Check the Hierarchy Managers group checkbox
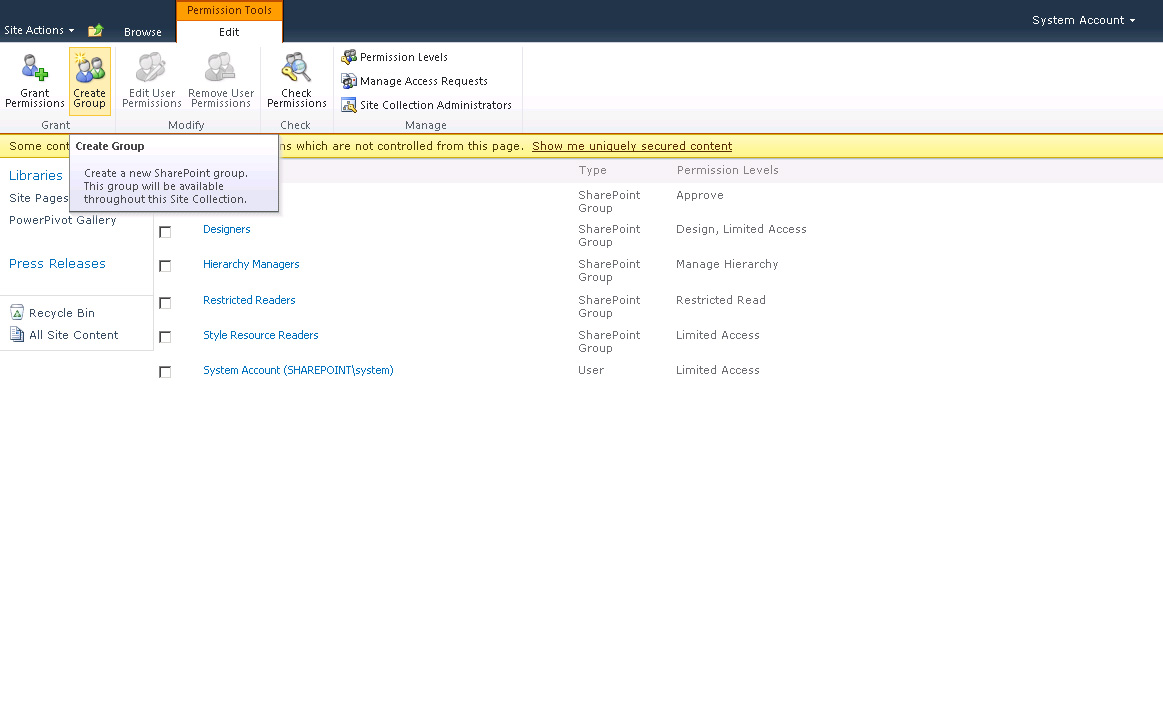Viewport: 1163px width, 721px height. tap(165, 266)
